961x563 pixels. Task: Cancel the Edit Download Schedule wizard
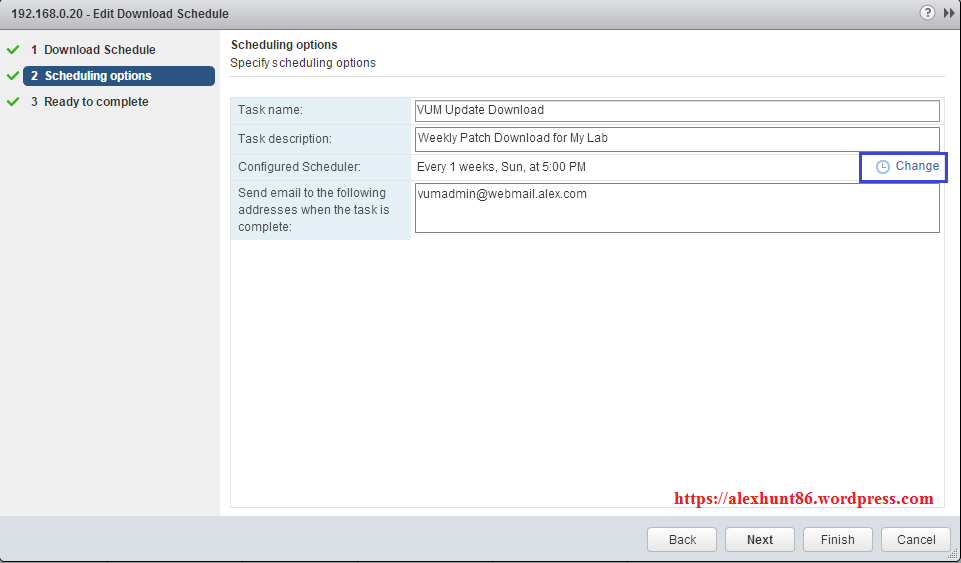915,540
